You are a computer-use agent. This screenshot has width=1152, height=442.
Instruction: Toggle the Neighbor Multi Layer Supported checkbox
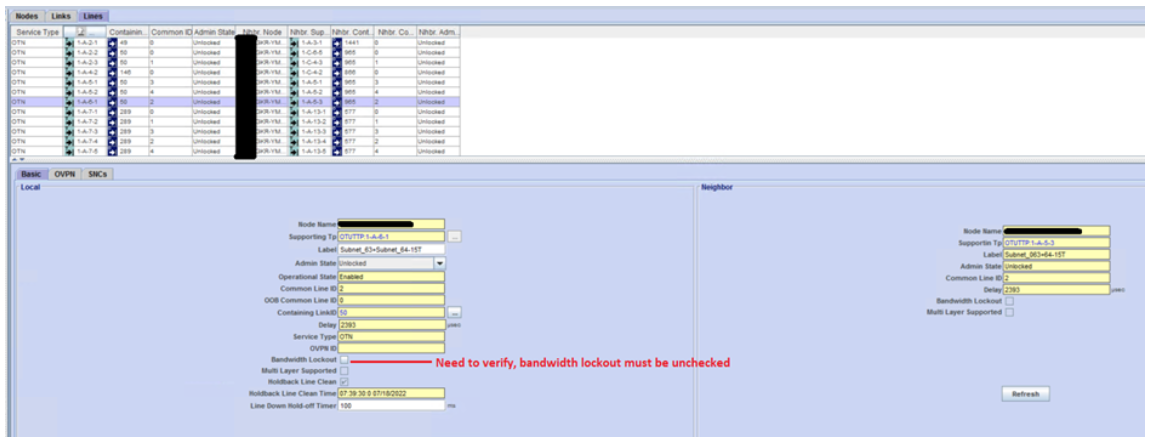click(1009, 312)
